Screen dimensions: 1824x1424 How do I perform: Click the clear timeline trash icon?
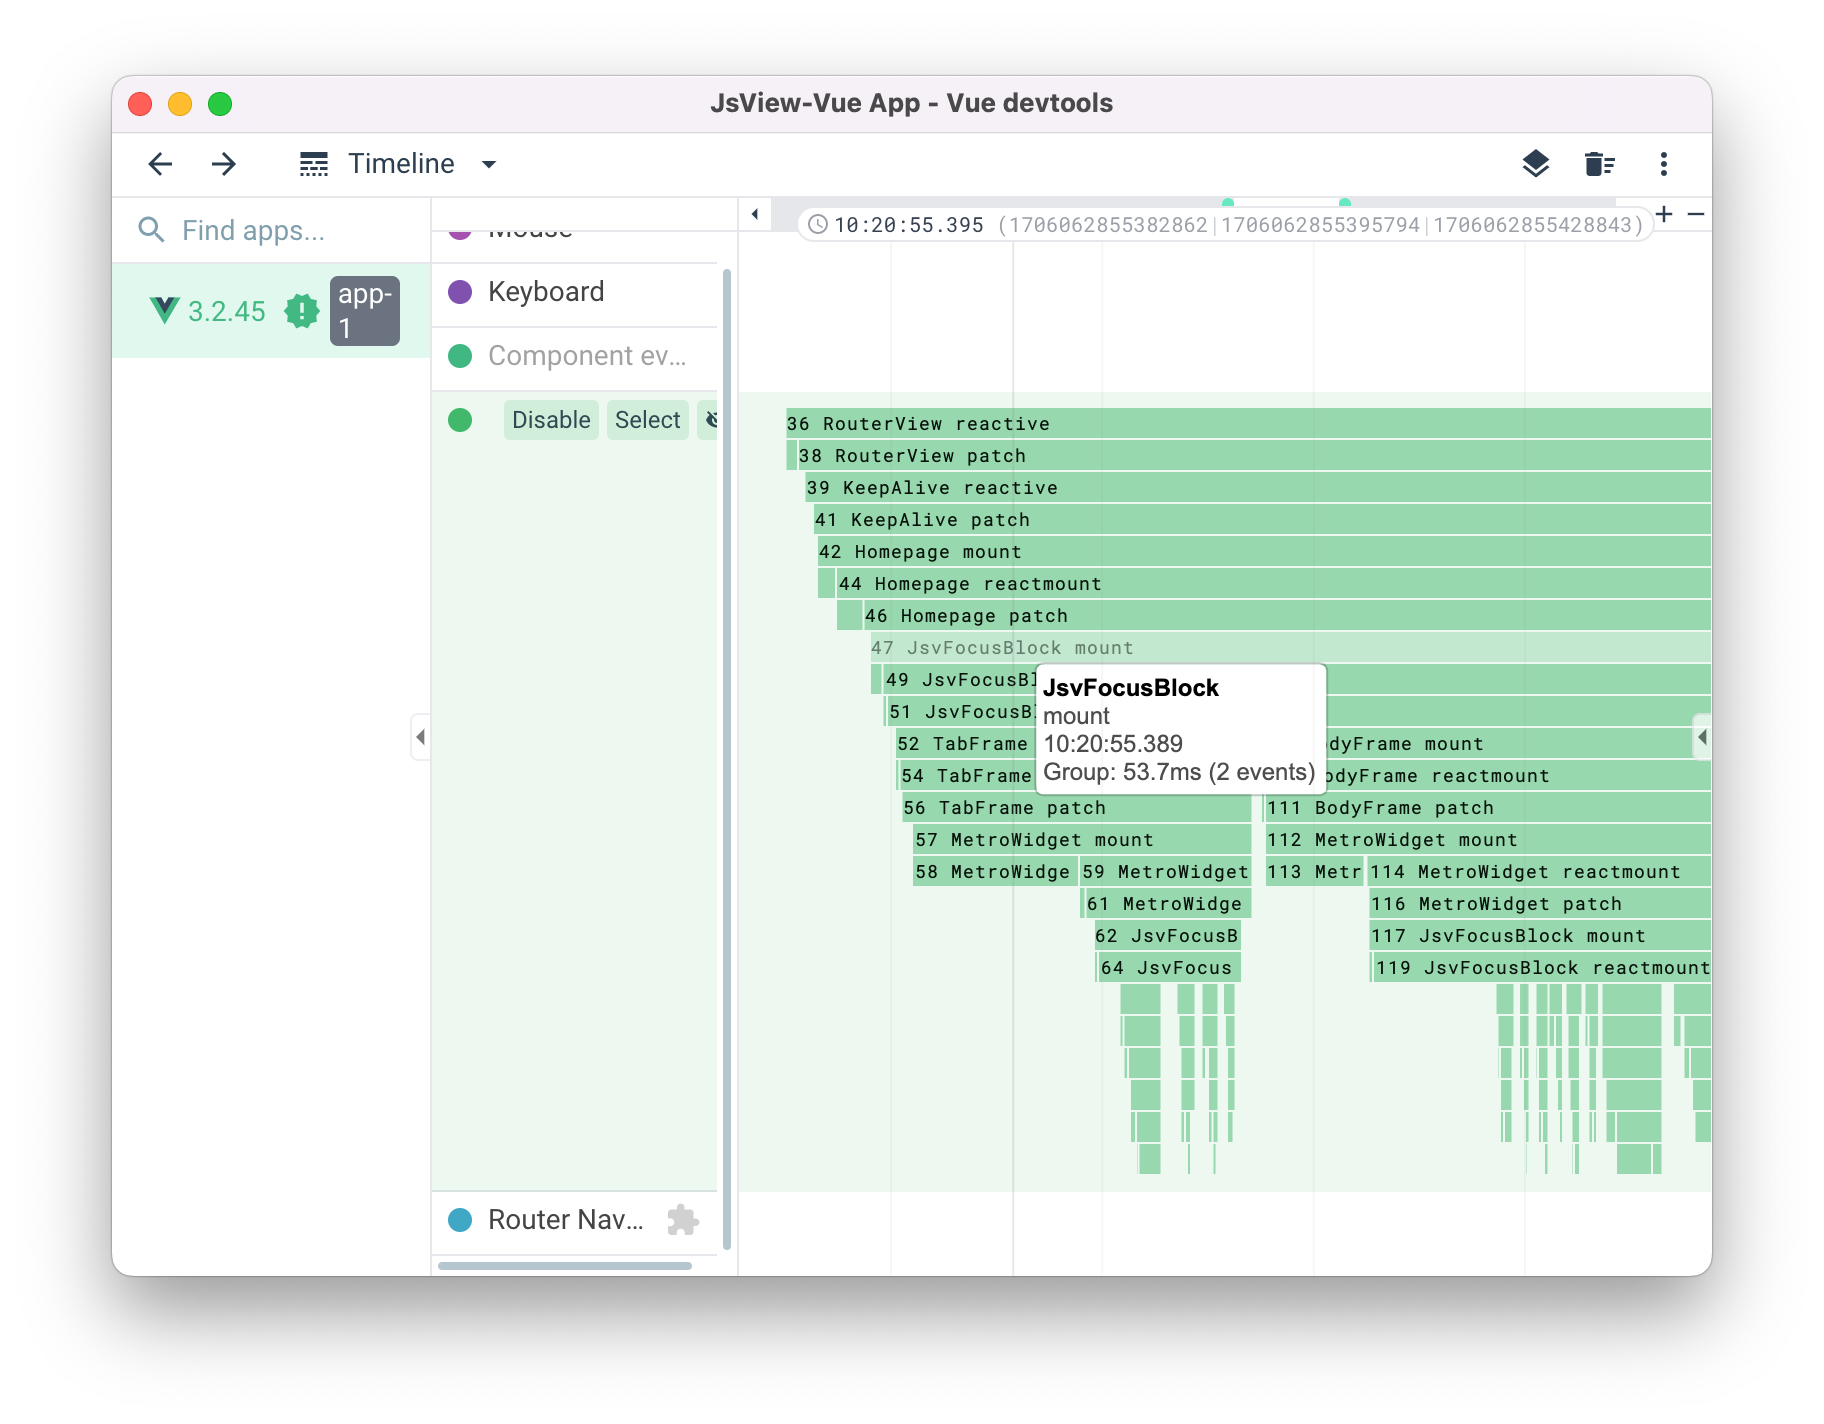1599,164
